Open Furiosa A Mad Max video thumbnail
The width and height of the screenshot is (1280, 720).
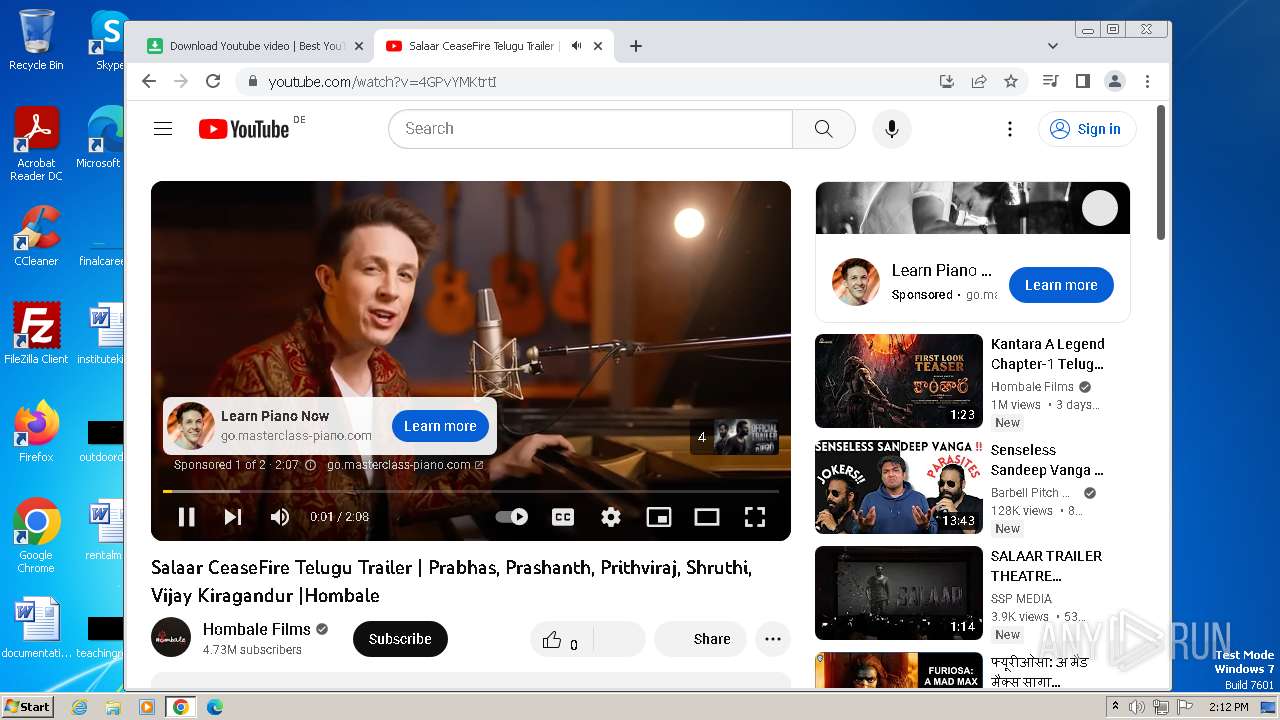click(899, 670)
